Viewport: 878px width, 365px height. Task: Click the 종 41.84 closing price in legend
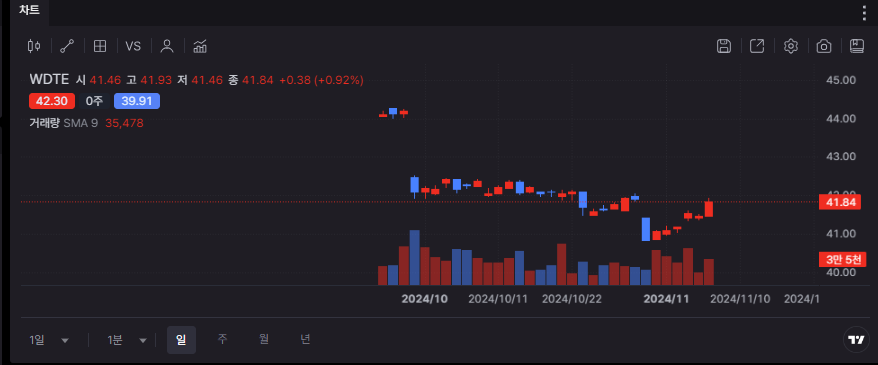click(x=250, y=80)
